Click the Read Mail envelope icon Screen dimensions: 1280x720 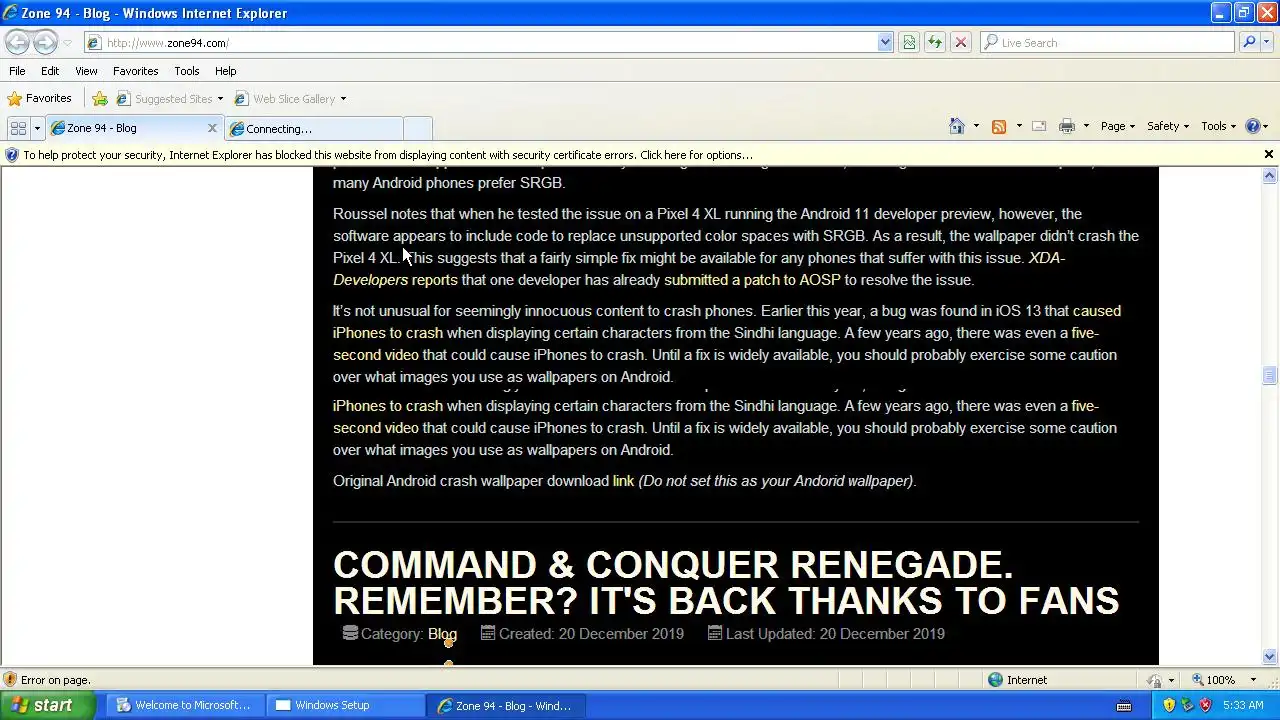click(1039, 126)
